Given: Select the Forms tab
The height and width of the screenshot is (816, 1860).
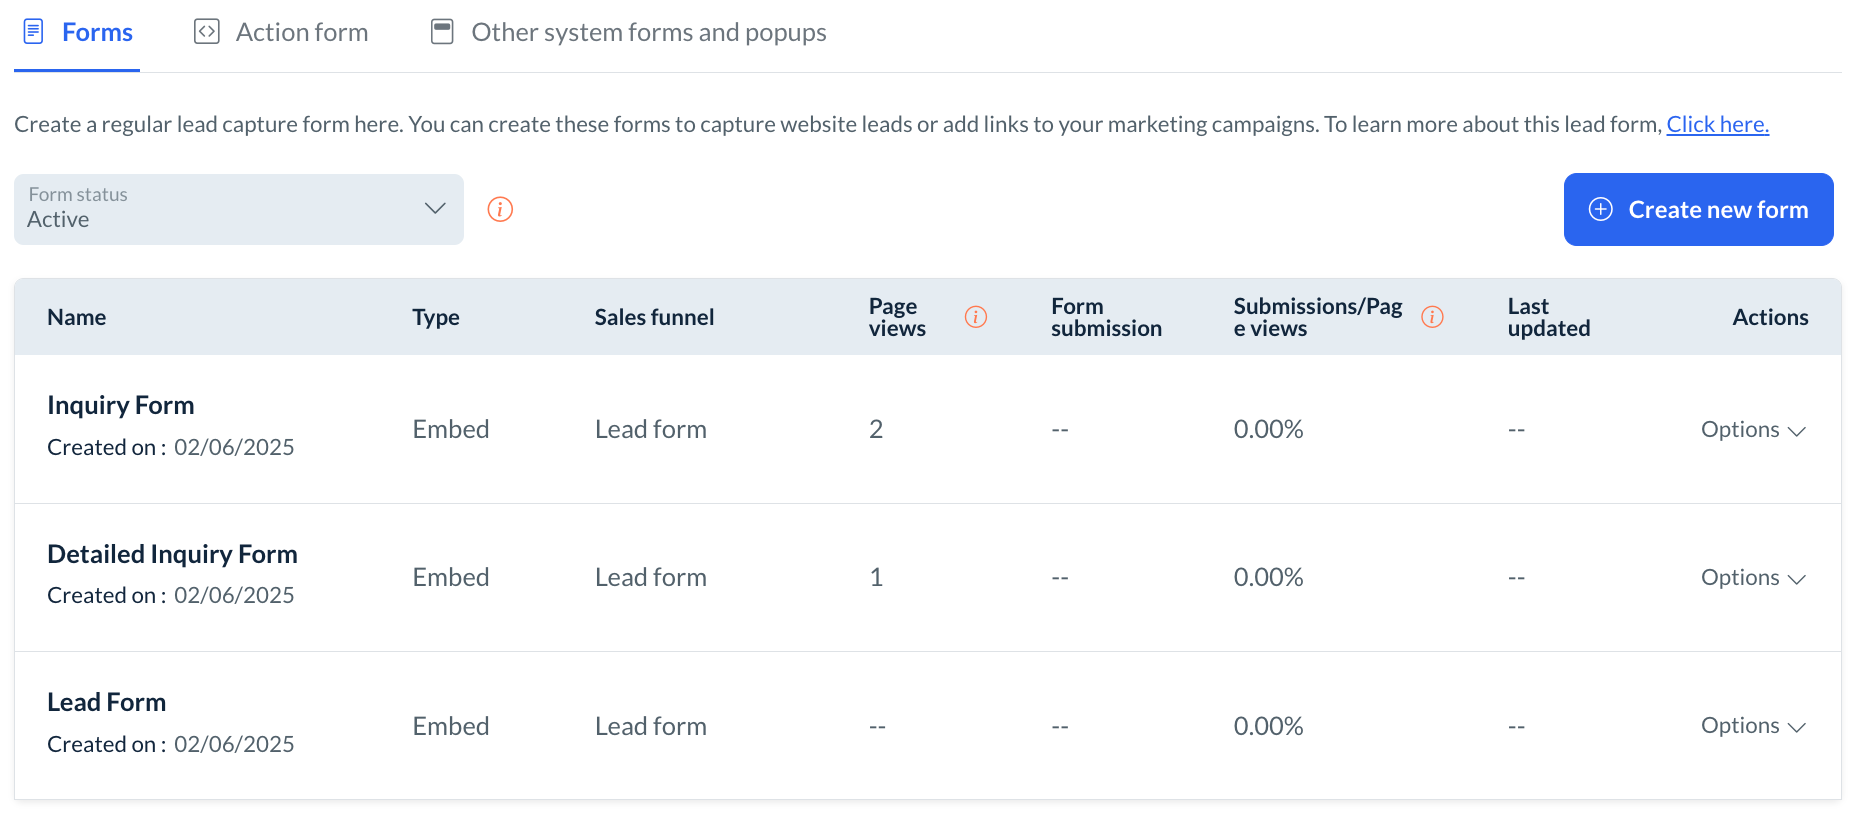Looking at the screenshot, I should (97, 32).
